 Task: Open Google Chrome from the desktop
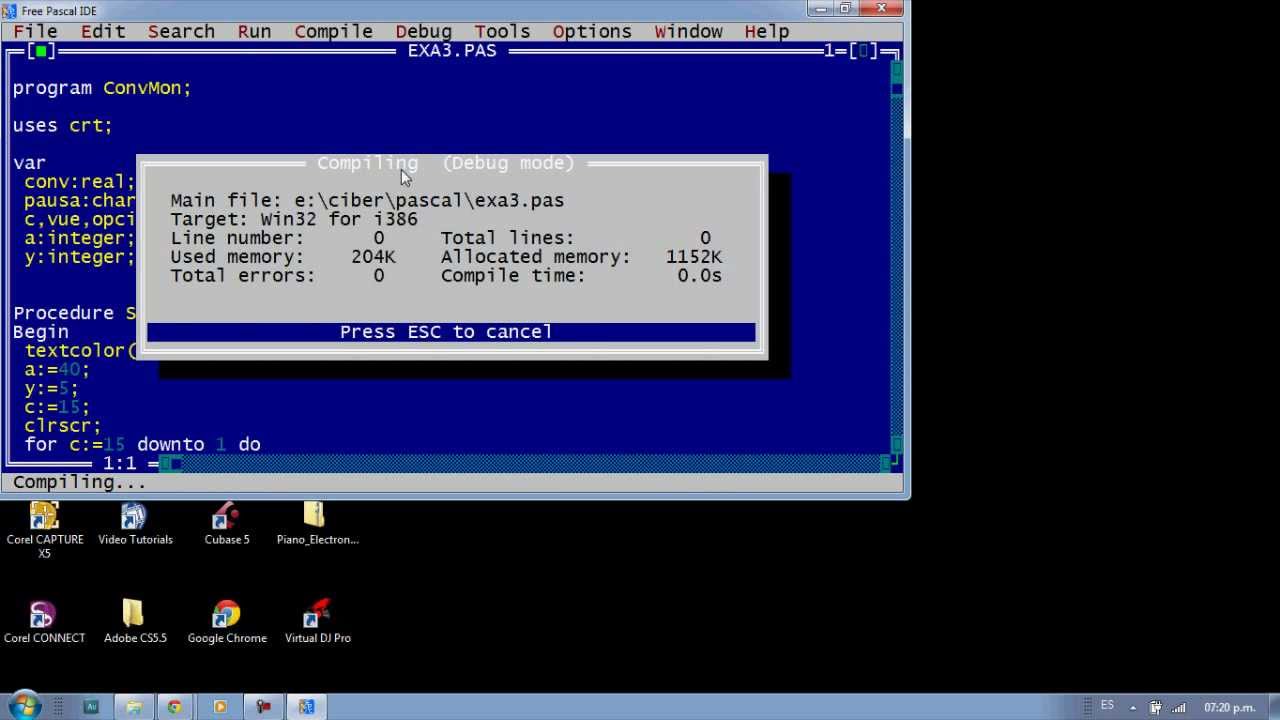click(x=226, y=612)
